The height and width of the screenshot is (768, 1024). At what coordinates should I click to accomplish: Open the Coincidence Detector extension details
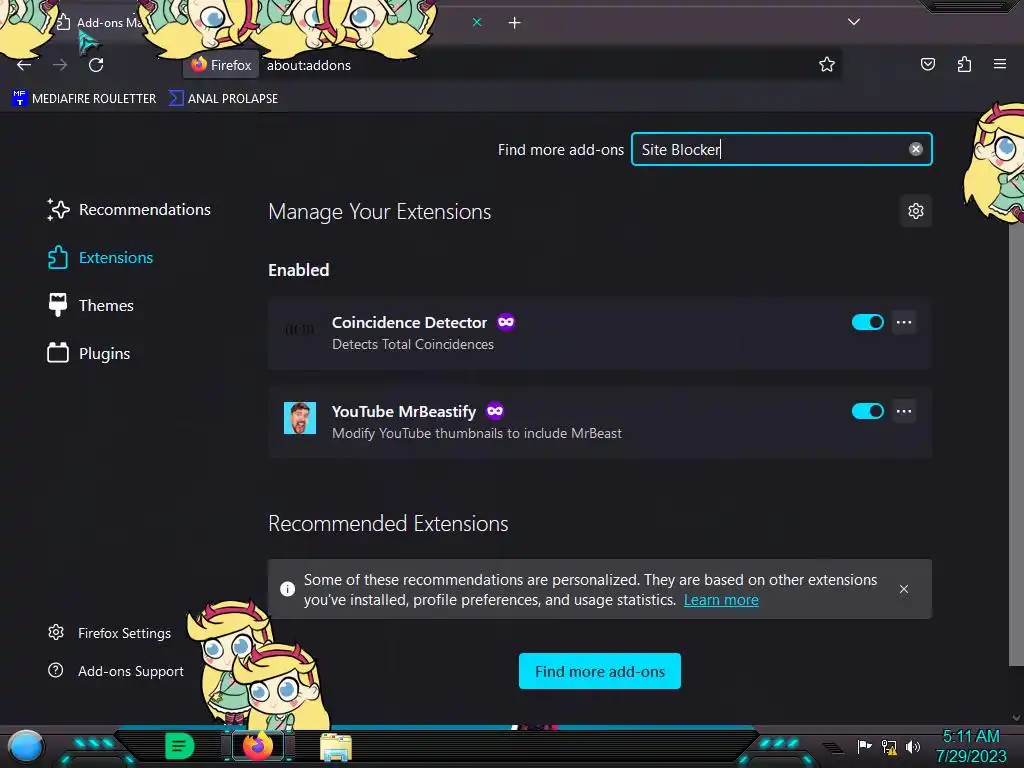(600, 333)
